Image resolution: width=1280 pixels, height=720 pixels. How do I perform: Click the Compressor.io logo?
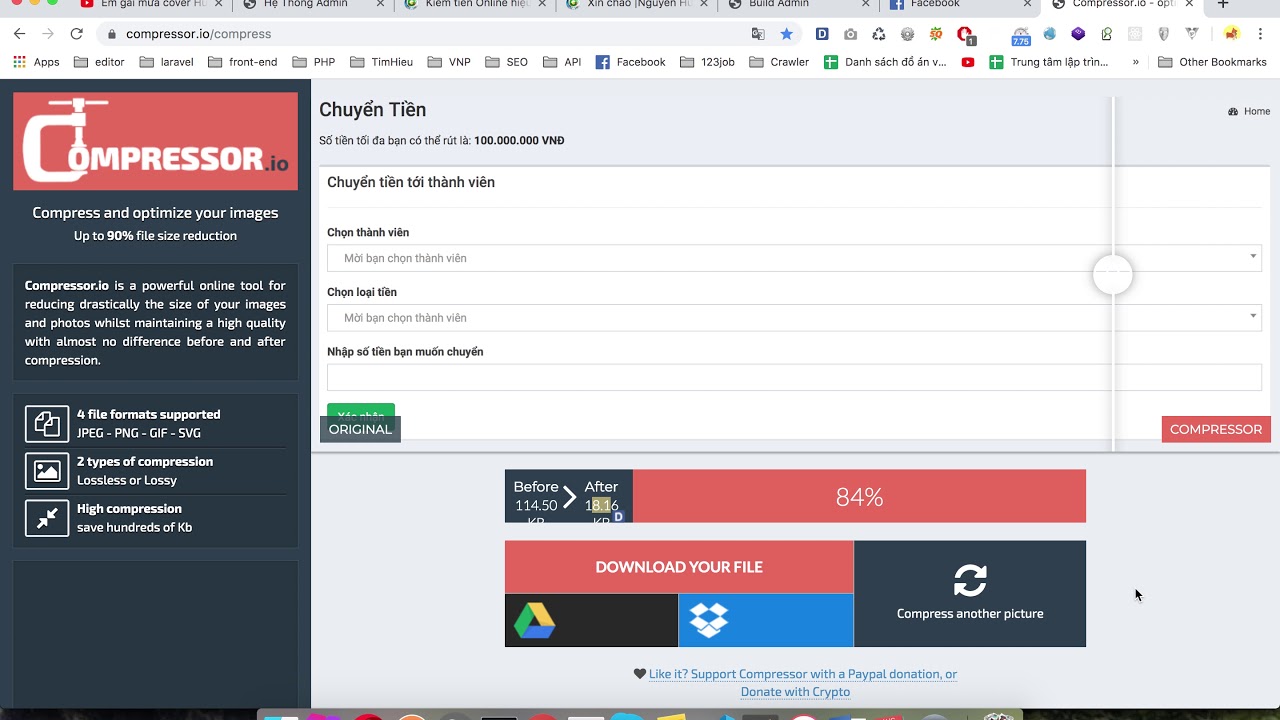pyautogui.click(x=155, y=141)
